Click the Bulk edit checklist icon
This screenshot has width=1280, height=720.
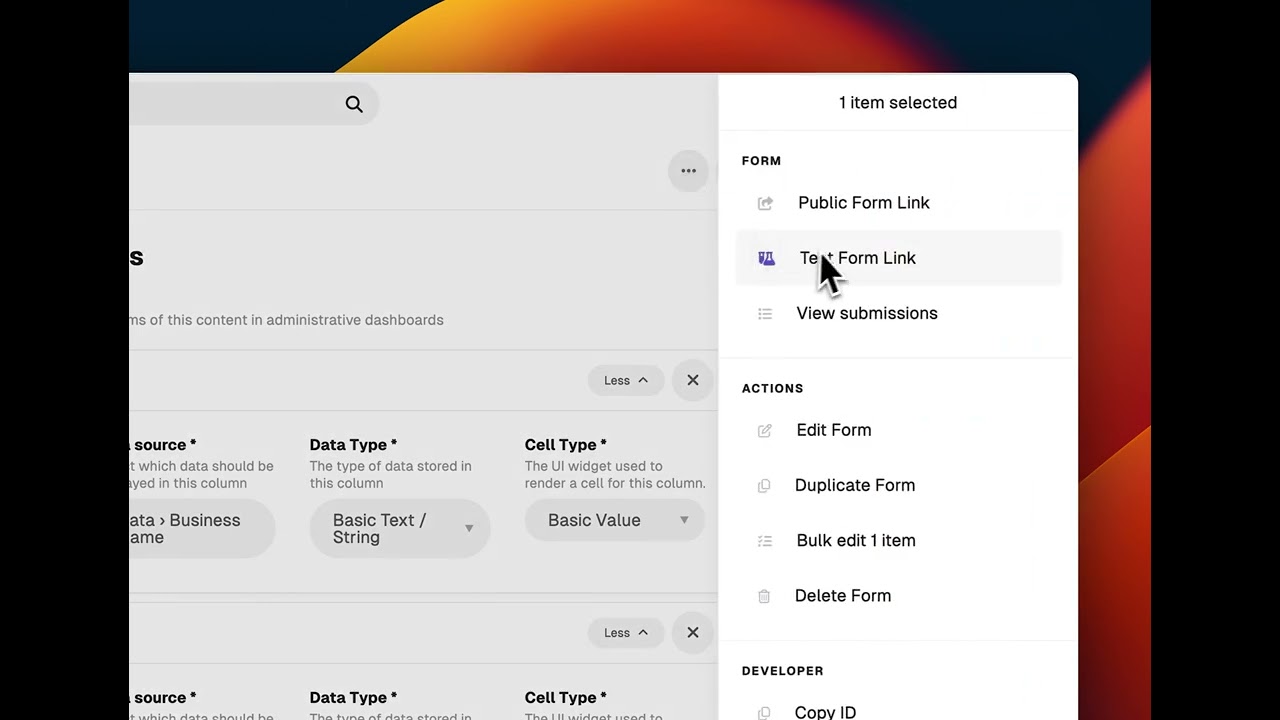click(x=765, y=541)
